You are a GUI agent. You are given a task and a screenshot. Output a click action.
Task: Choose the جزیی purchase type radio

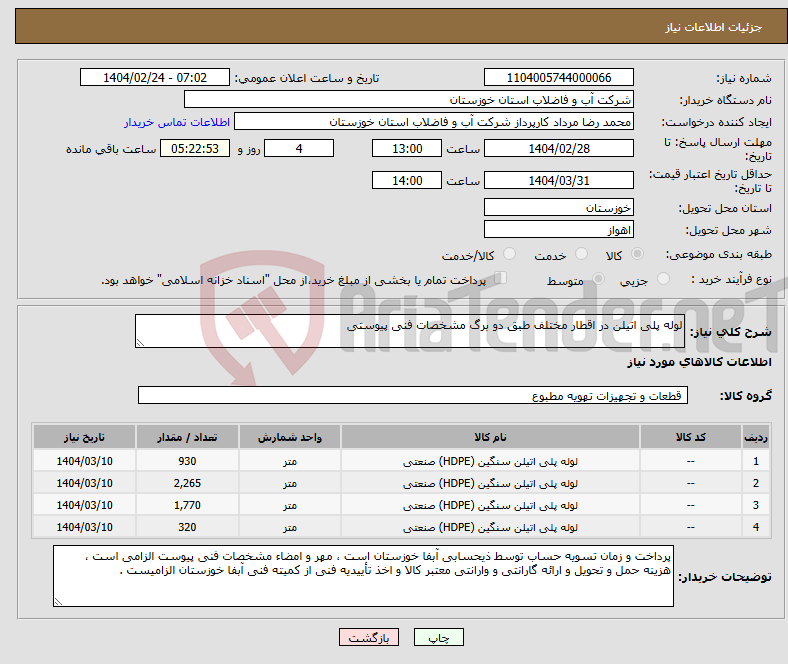click(665, 281)
